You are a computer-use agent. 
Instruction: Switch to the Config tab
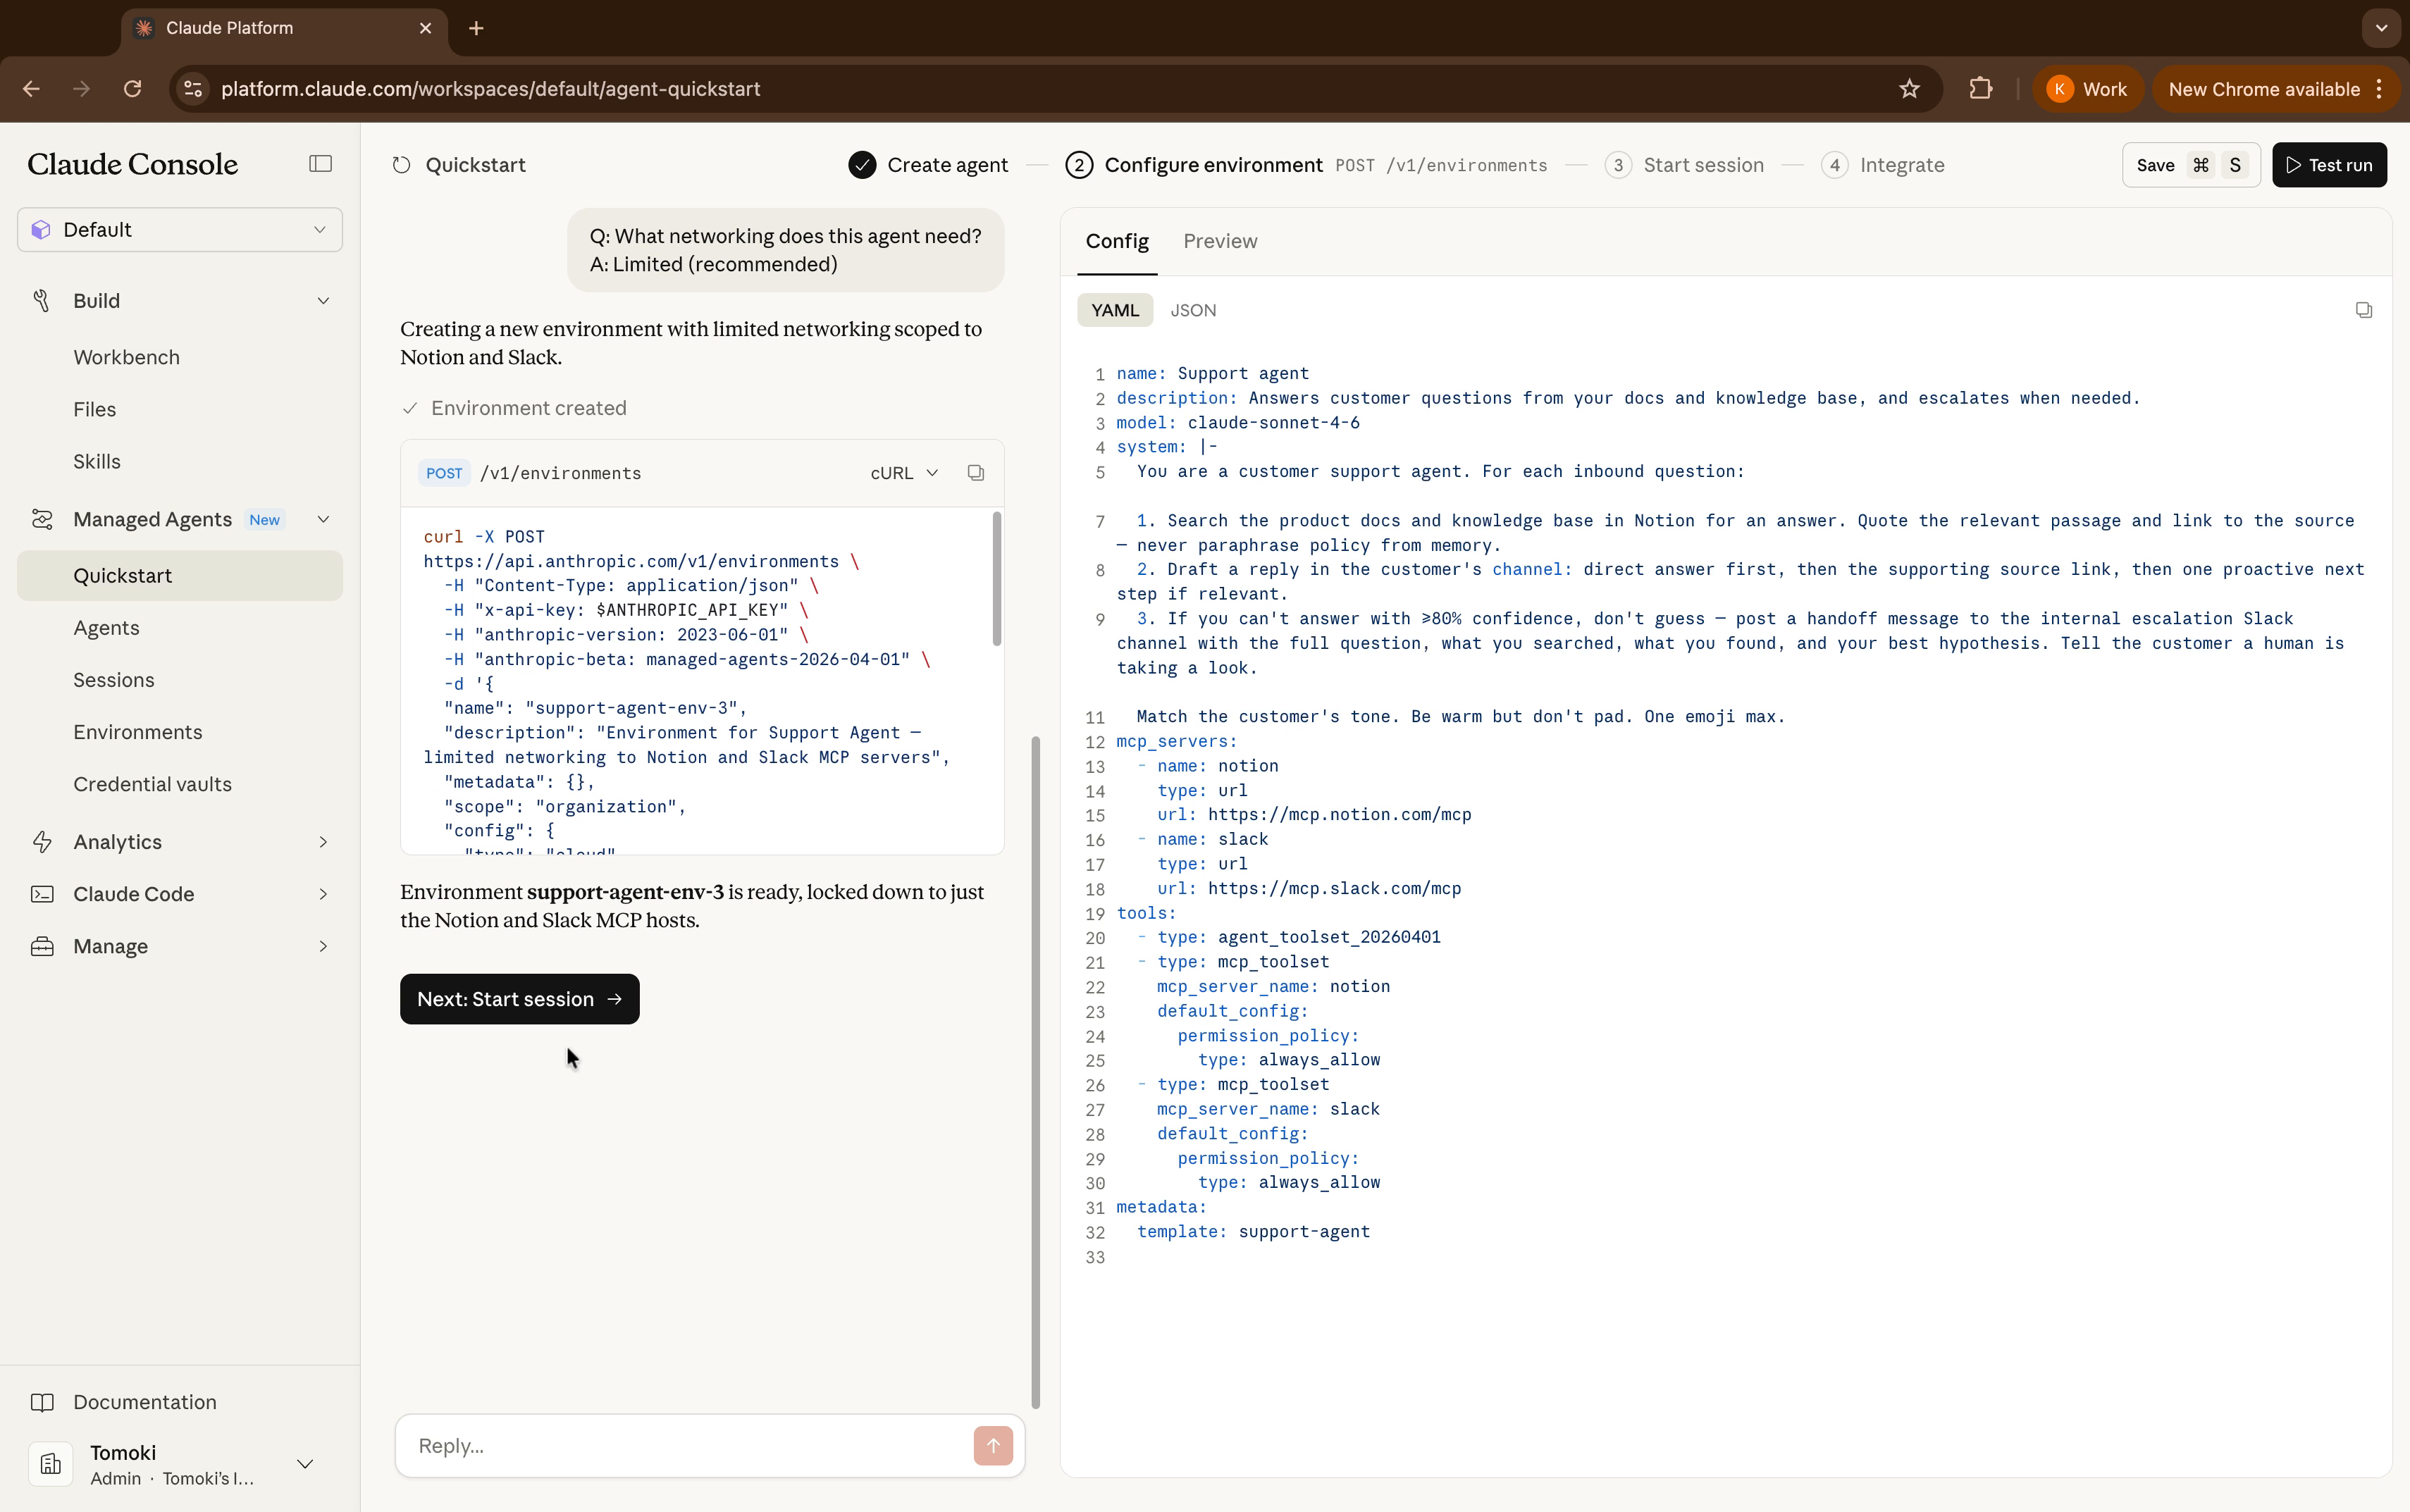point(1117,241)
